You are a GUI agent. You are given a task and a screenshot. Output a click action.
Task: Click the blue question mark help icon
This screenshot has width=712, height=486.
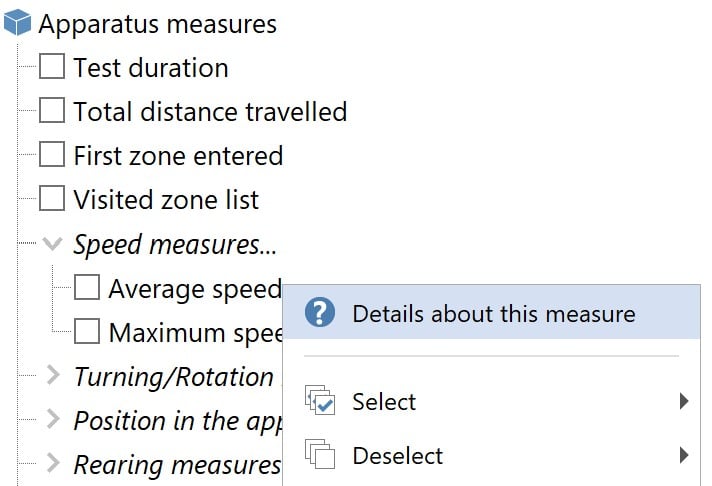(320, 313)
